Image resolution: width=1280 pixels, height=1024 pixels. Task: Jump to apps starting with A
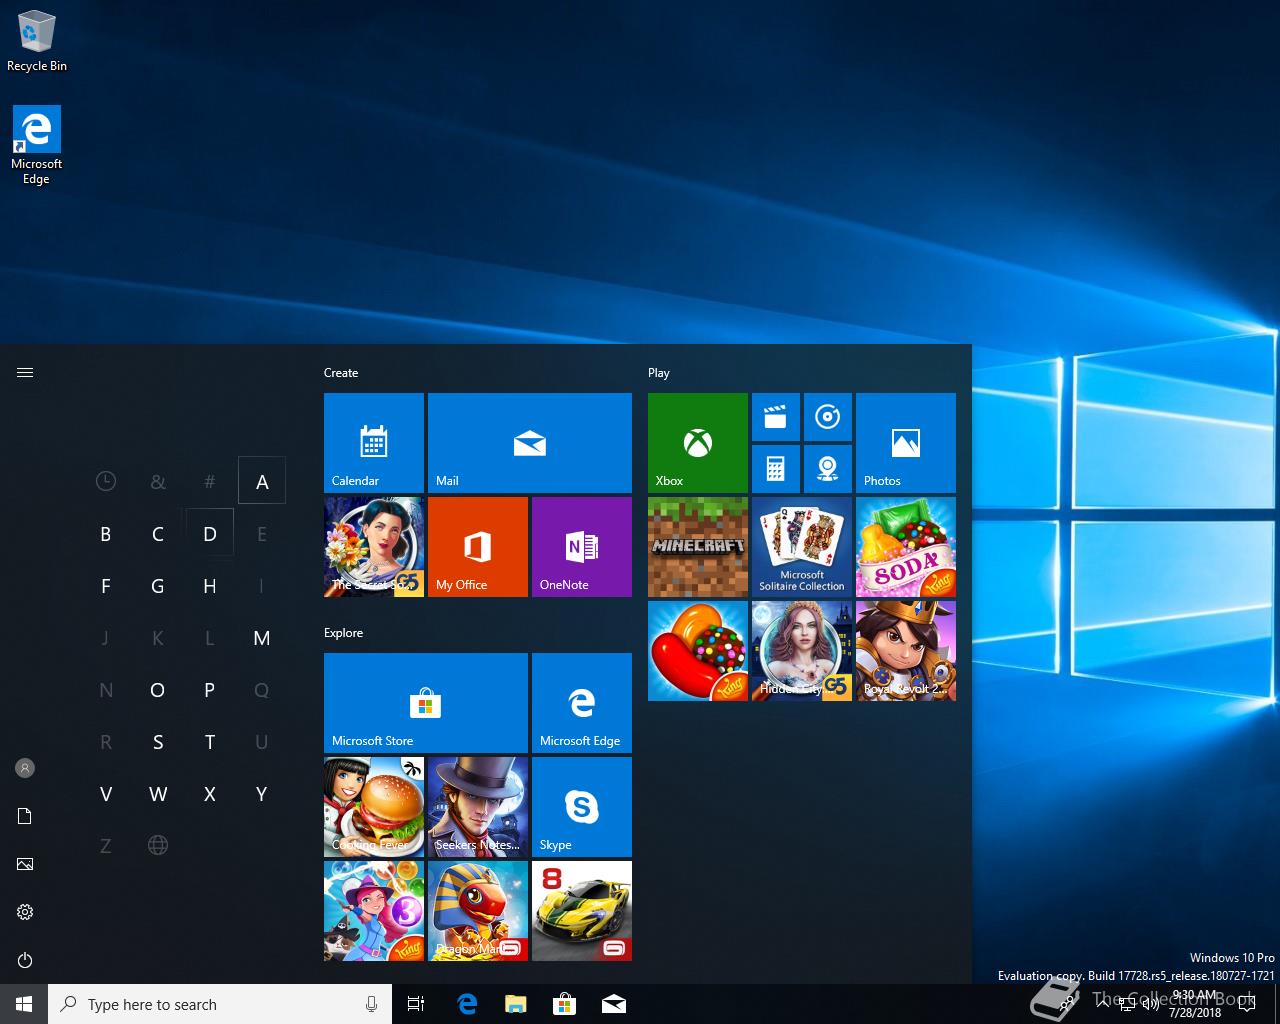(262, 482)
